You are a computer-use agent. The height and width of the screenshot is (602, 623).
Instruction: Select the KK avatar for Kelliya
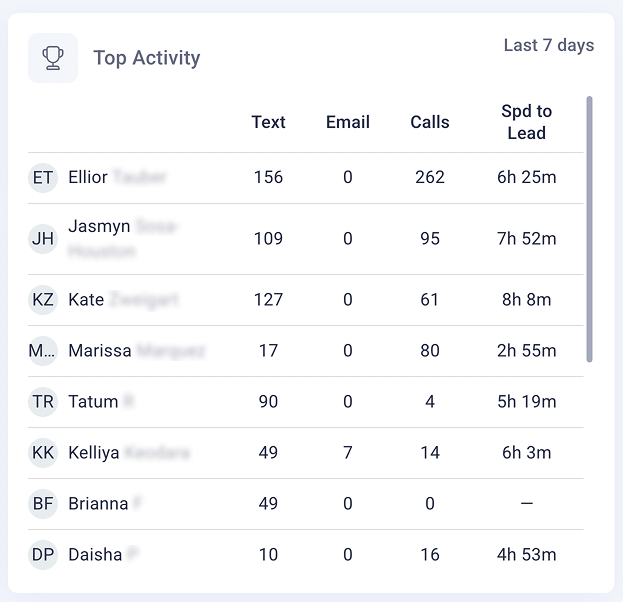point(43,453)
